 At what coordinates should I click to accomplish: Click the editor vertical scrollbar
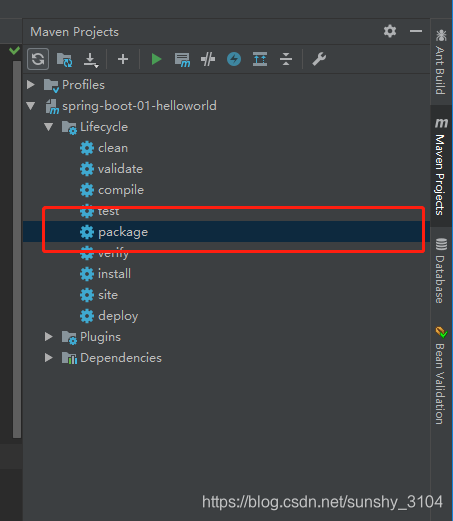coord(17,249)
